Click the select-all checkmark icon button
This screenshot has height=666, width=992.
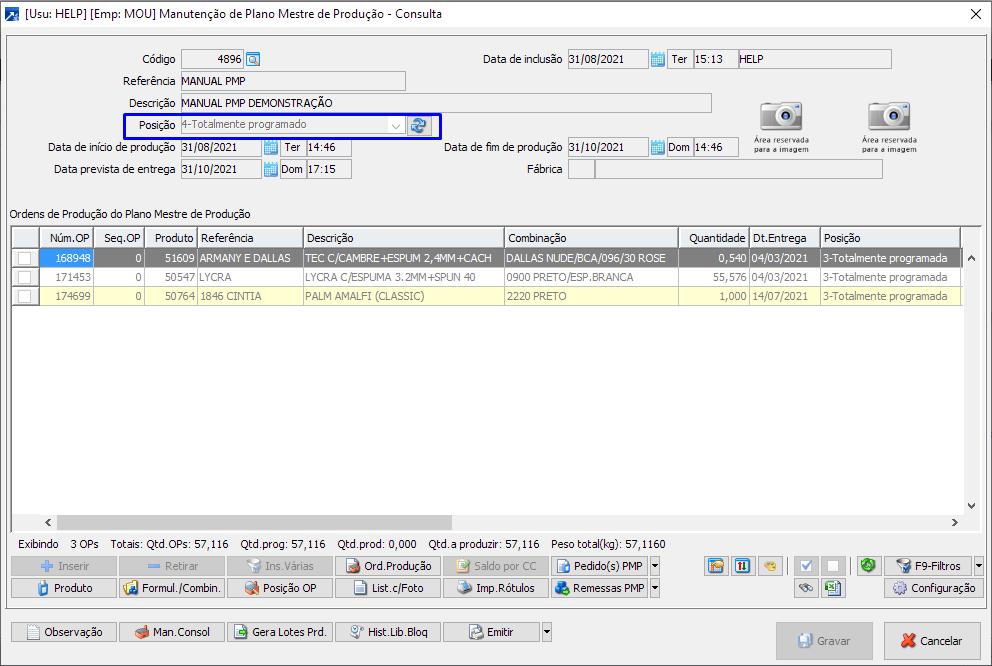(806, 566)
